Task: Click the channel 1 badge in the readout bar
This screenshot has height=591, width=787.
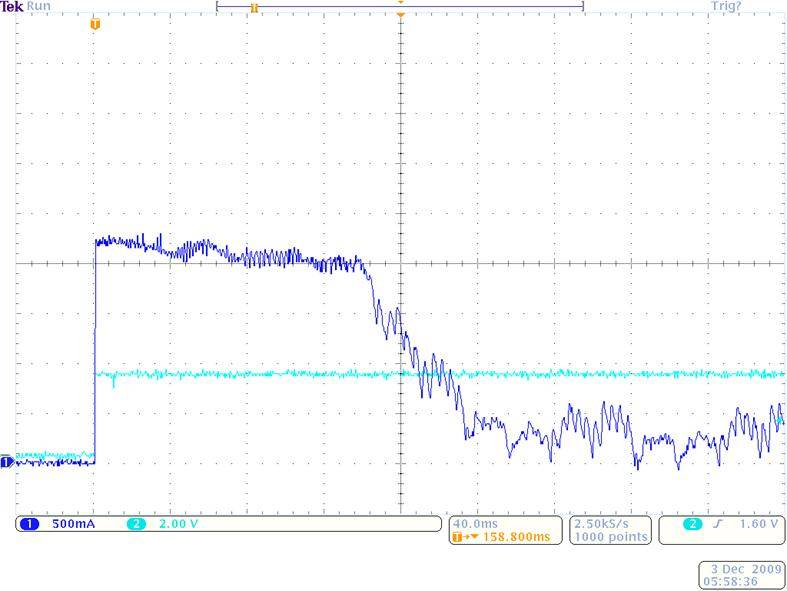Action: tap(29, 524)
